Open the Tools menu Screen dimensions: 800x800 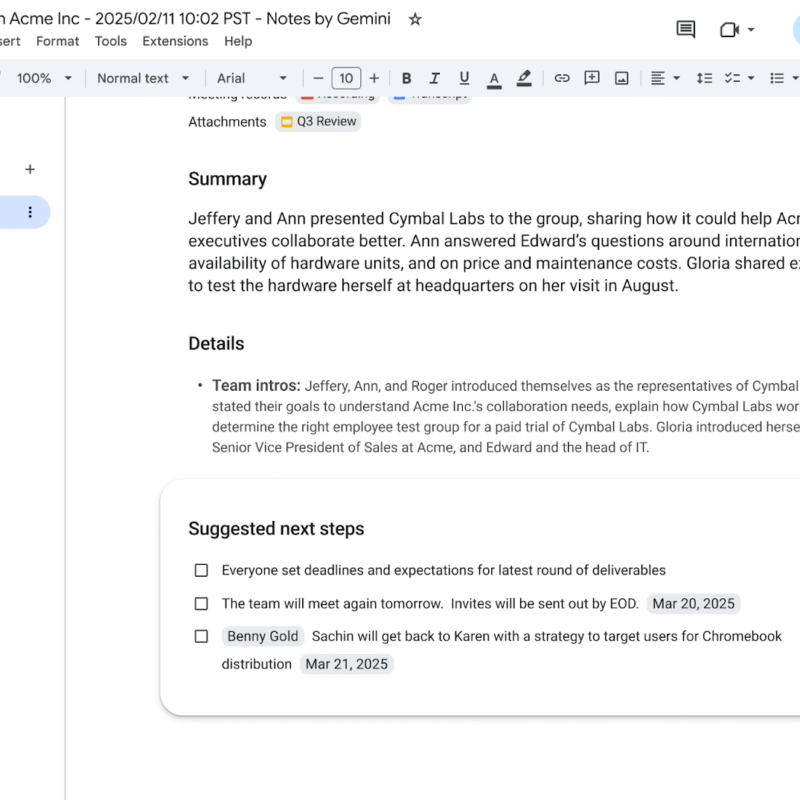pos(110,41)
